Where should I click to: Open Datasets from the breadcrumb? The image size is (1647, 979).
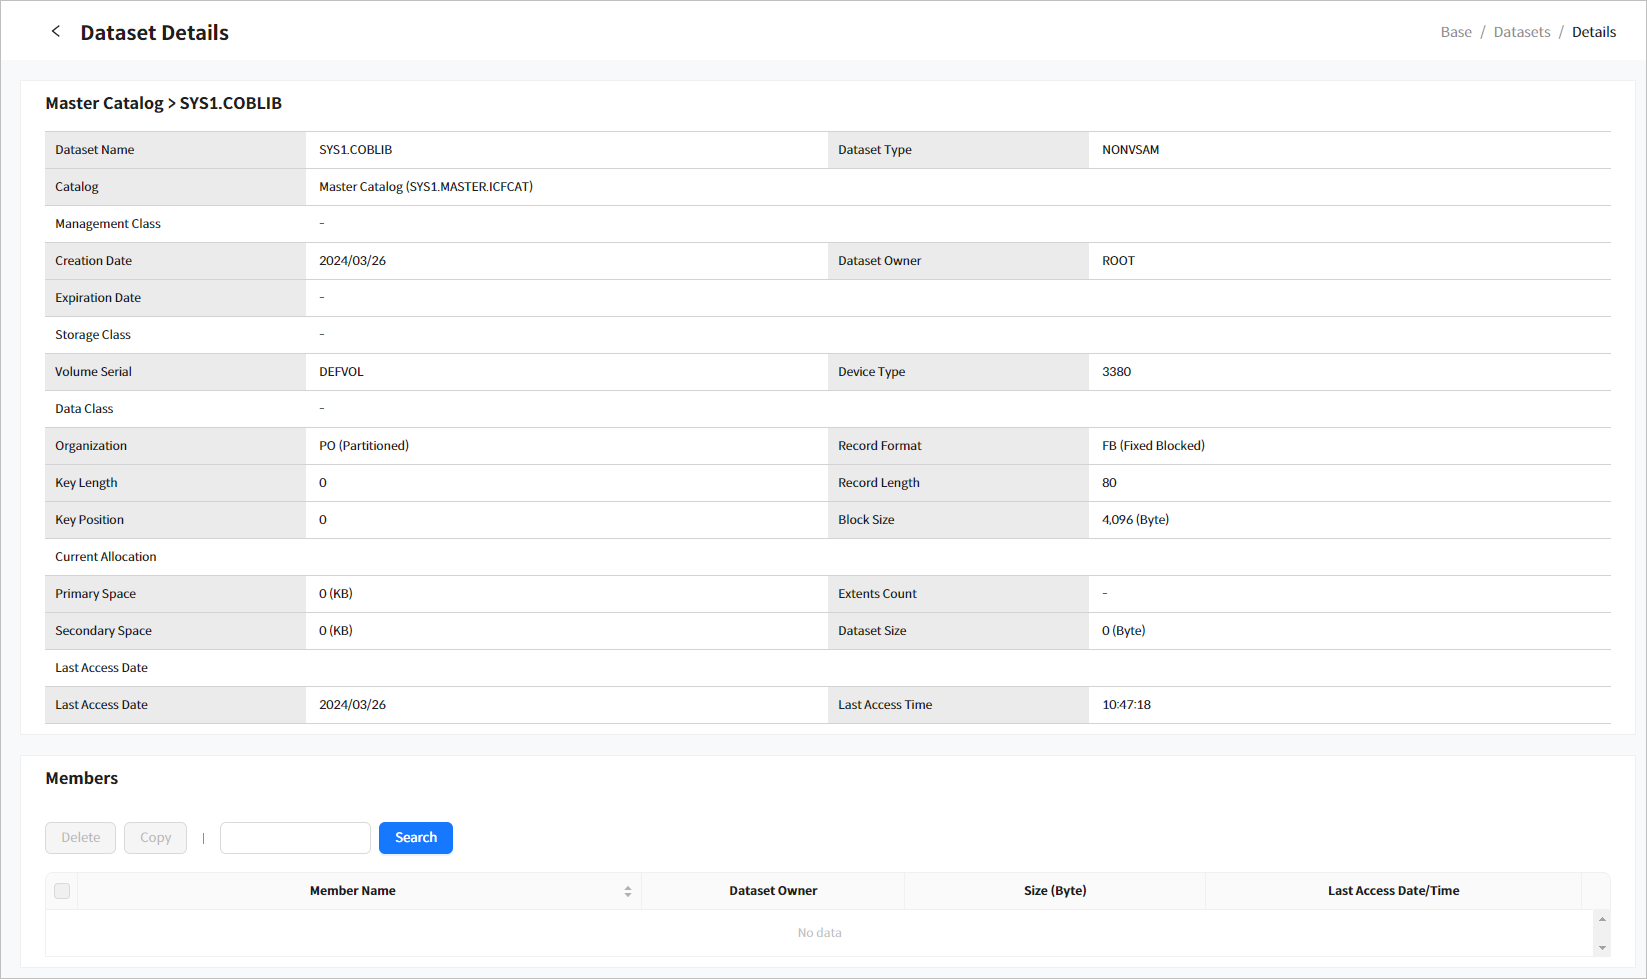point(1521,32)
